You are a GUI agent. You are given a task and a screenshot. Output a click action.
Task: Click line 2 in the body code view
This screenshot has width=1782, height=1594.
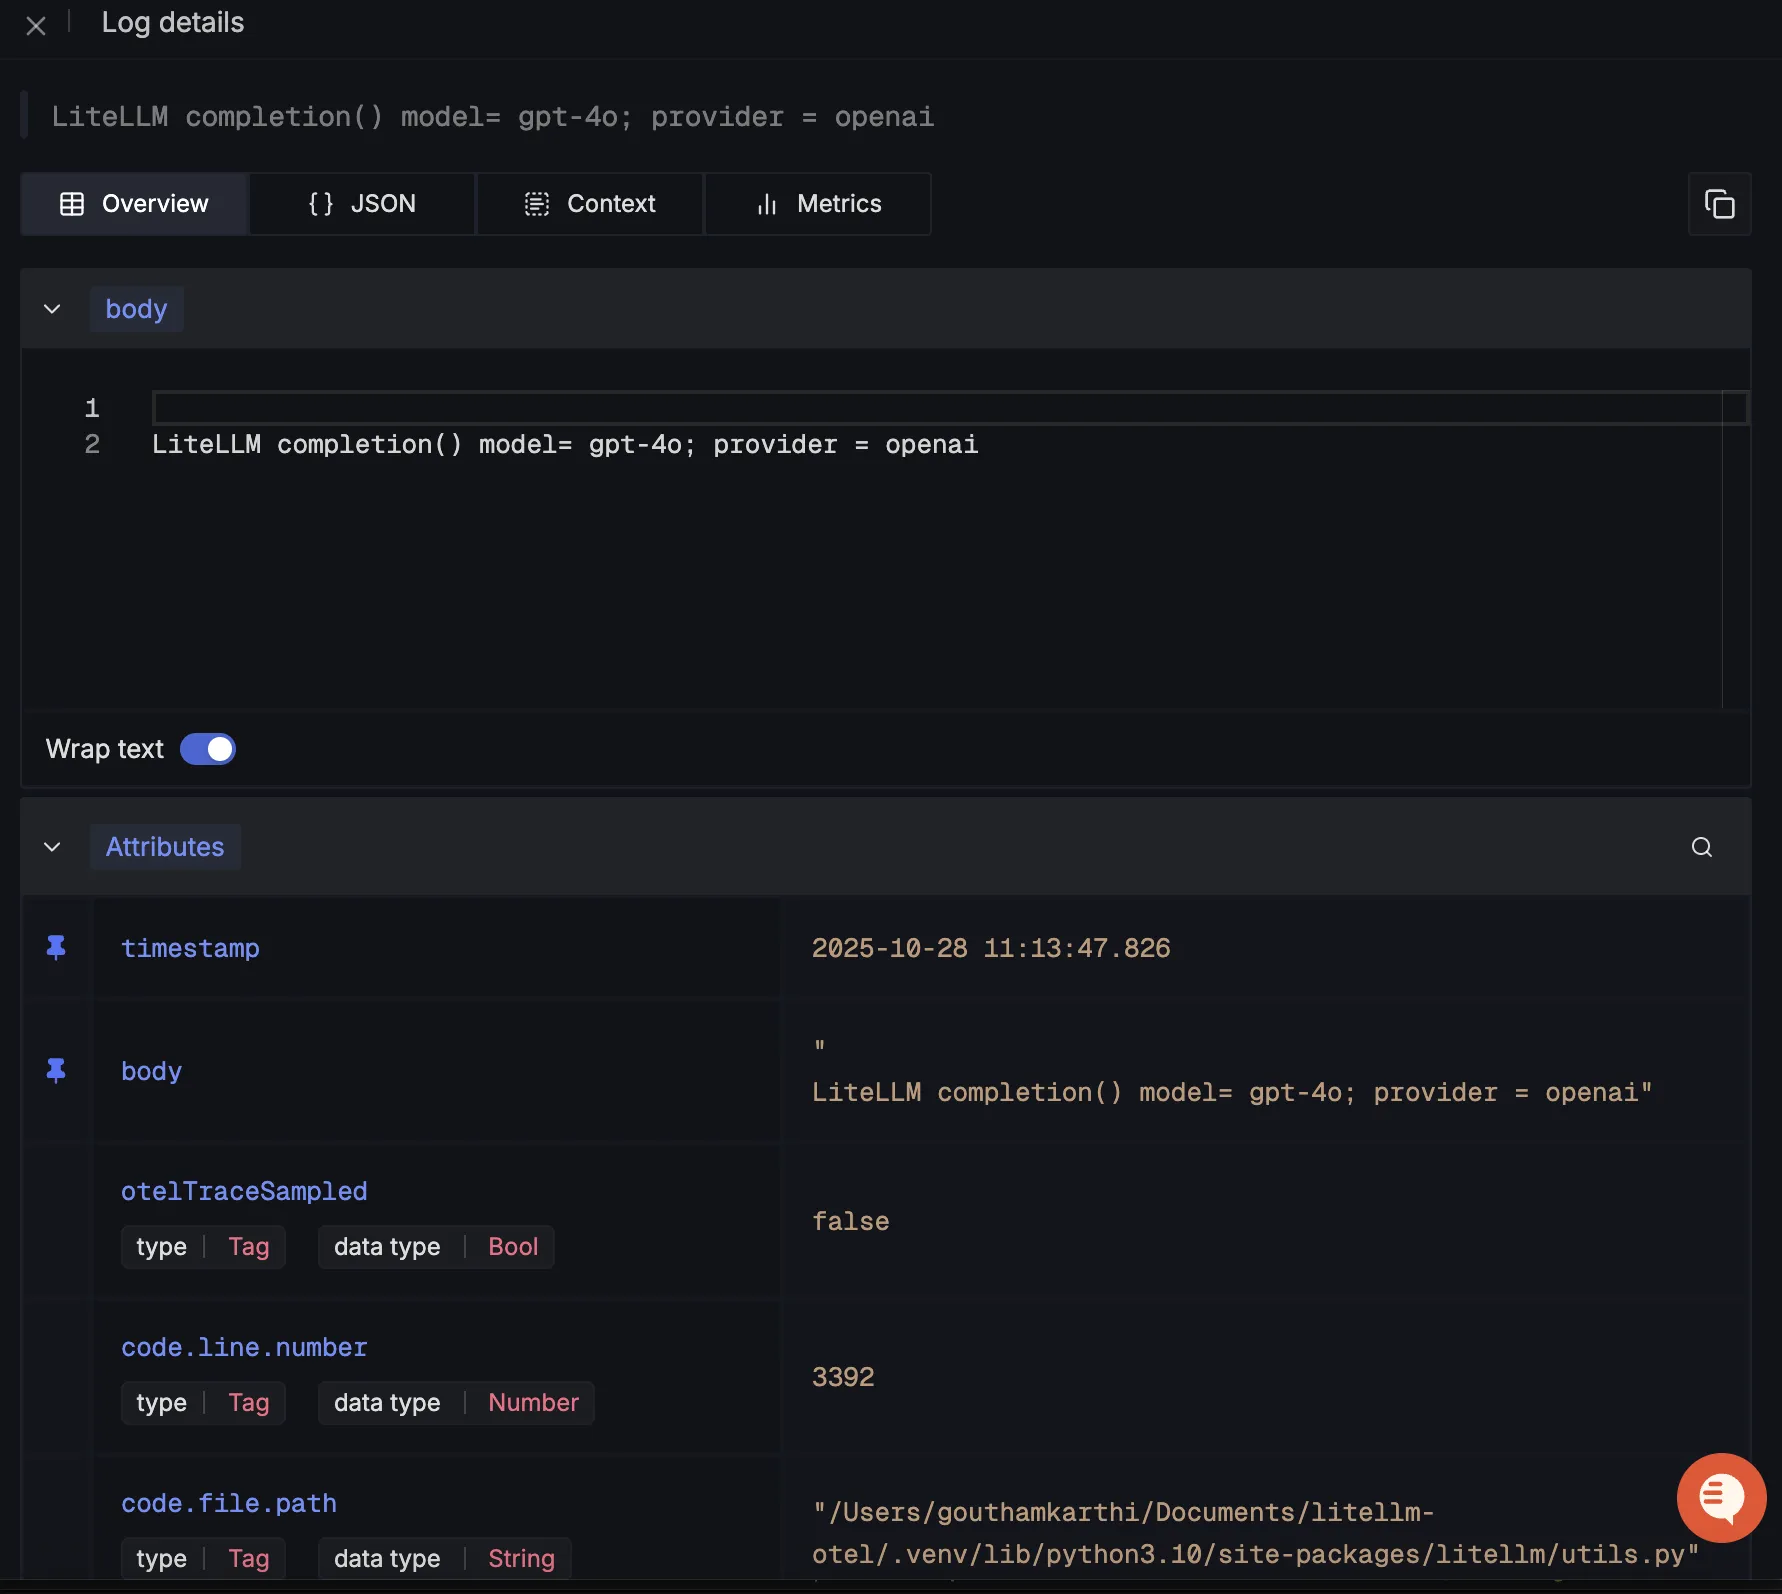(565, 444)
